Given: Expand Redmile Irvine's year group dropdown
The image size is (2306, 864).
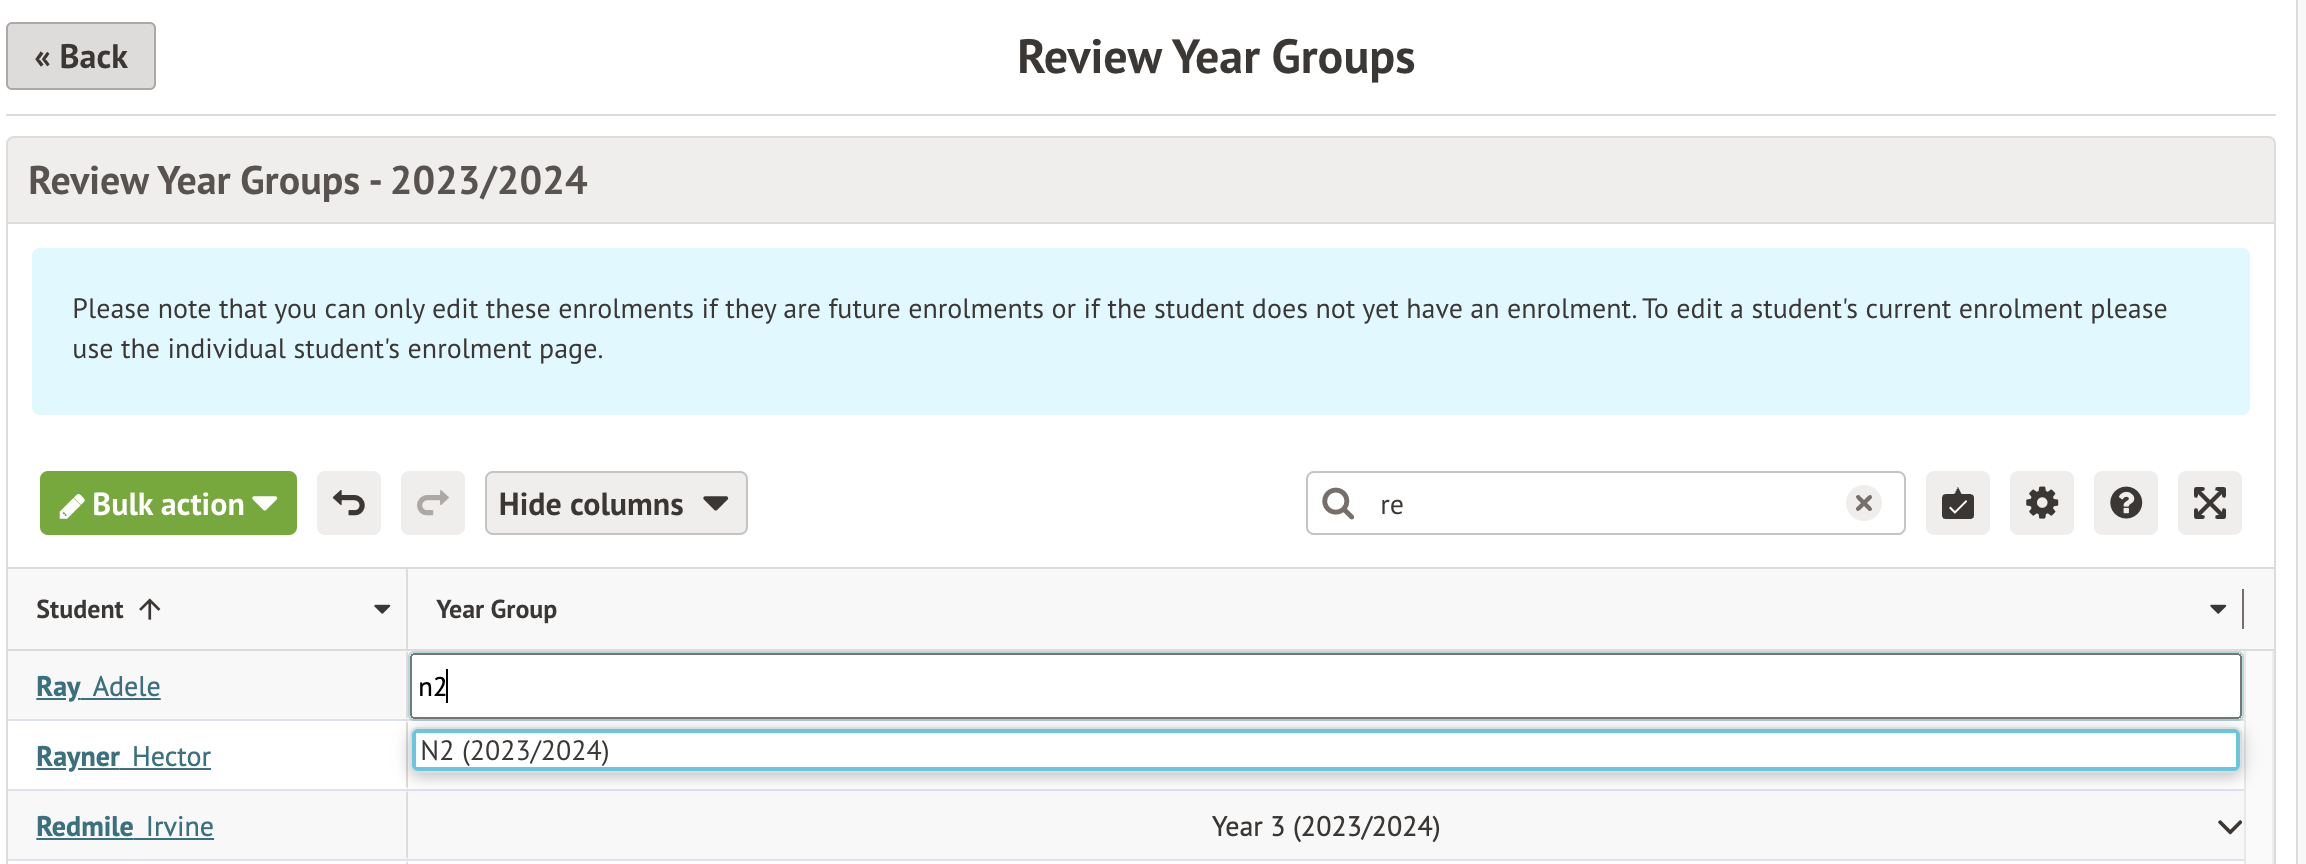Looking at the screenshot, I should pos(2228,827).
